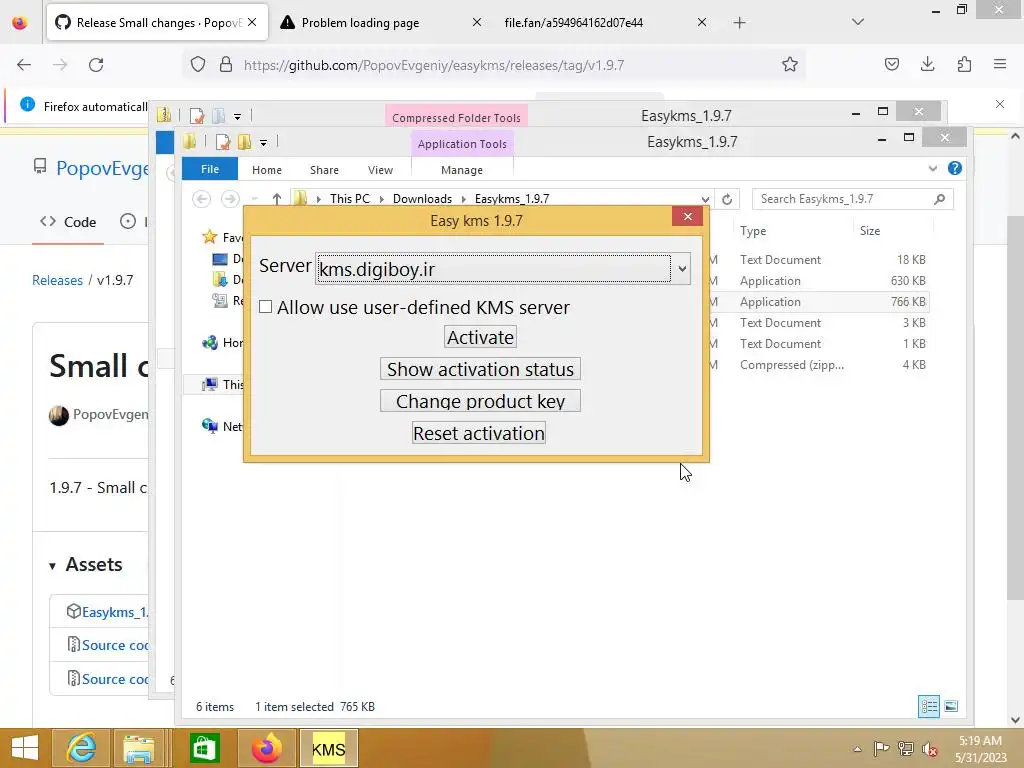Viewport: 1024px width, 768px height.
Task: Click New folder icon in quick access toolbar
Action: (x=244, y=142)
